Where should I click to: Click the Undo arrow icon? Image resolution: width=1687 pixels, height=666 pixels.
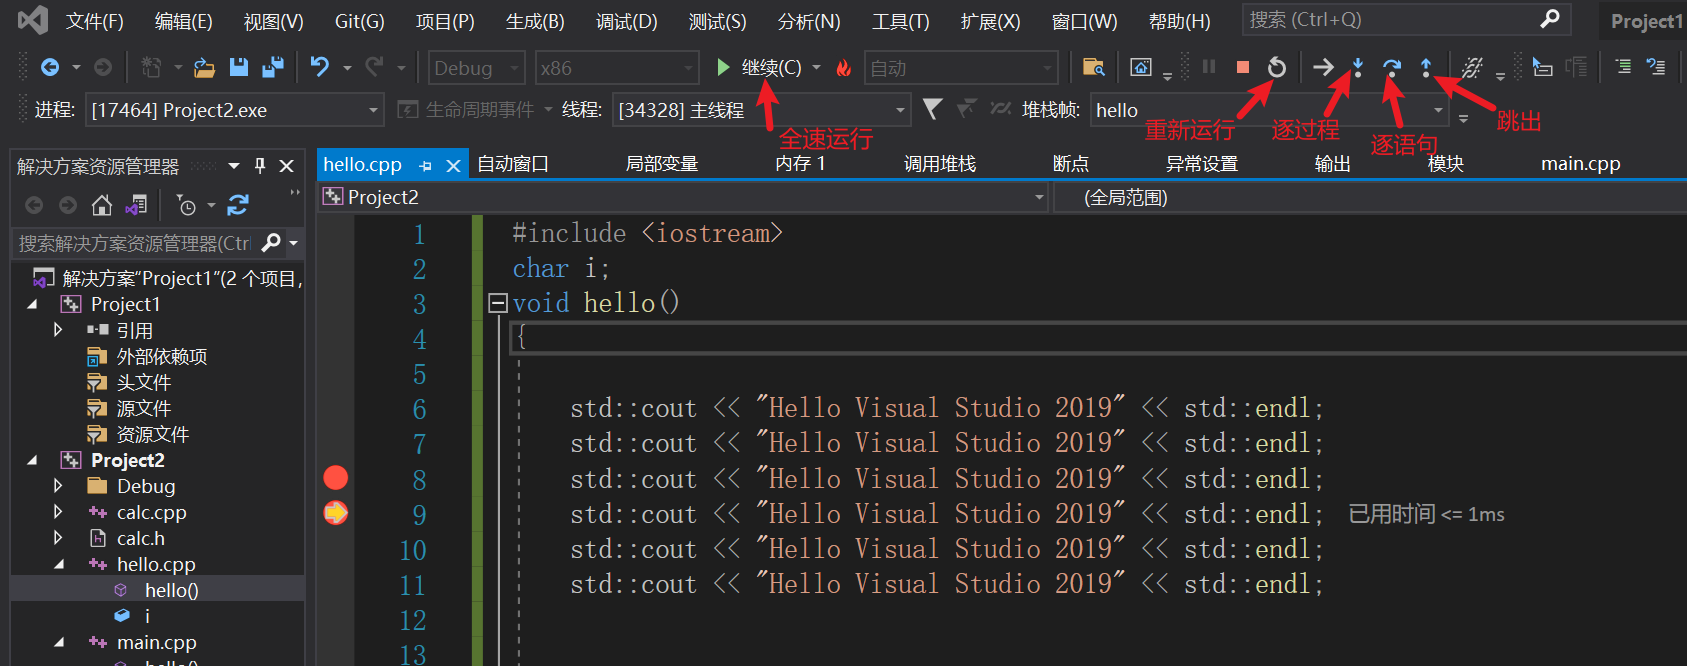pyautogui.click(x=320, y=67)
